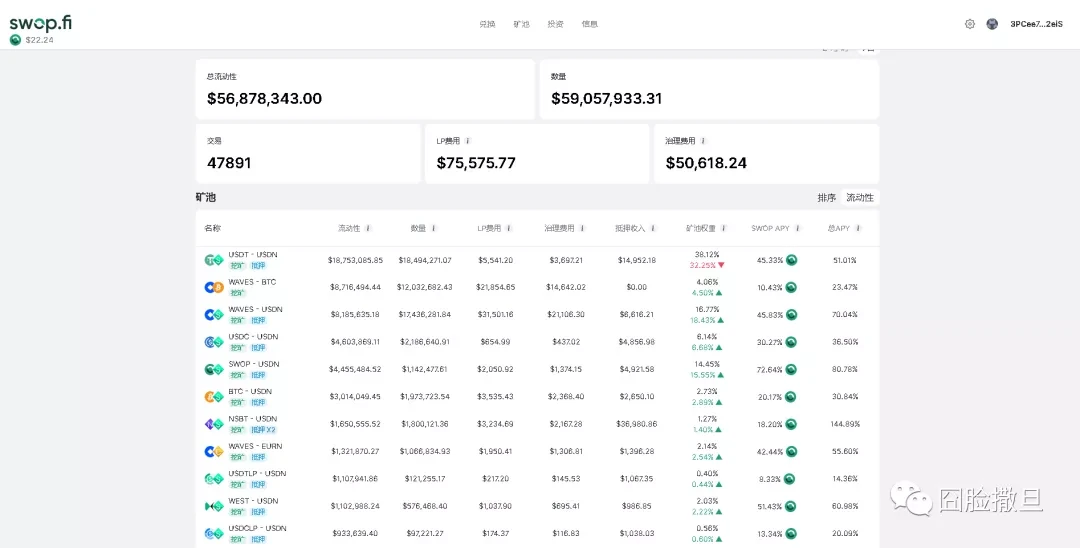Screen dimensions: 1080x548
Task: Click info icon next to 抵押收入 column header
Action: [653, 228]
